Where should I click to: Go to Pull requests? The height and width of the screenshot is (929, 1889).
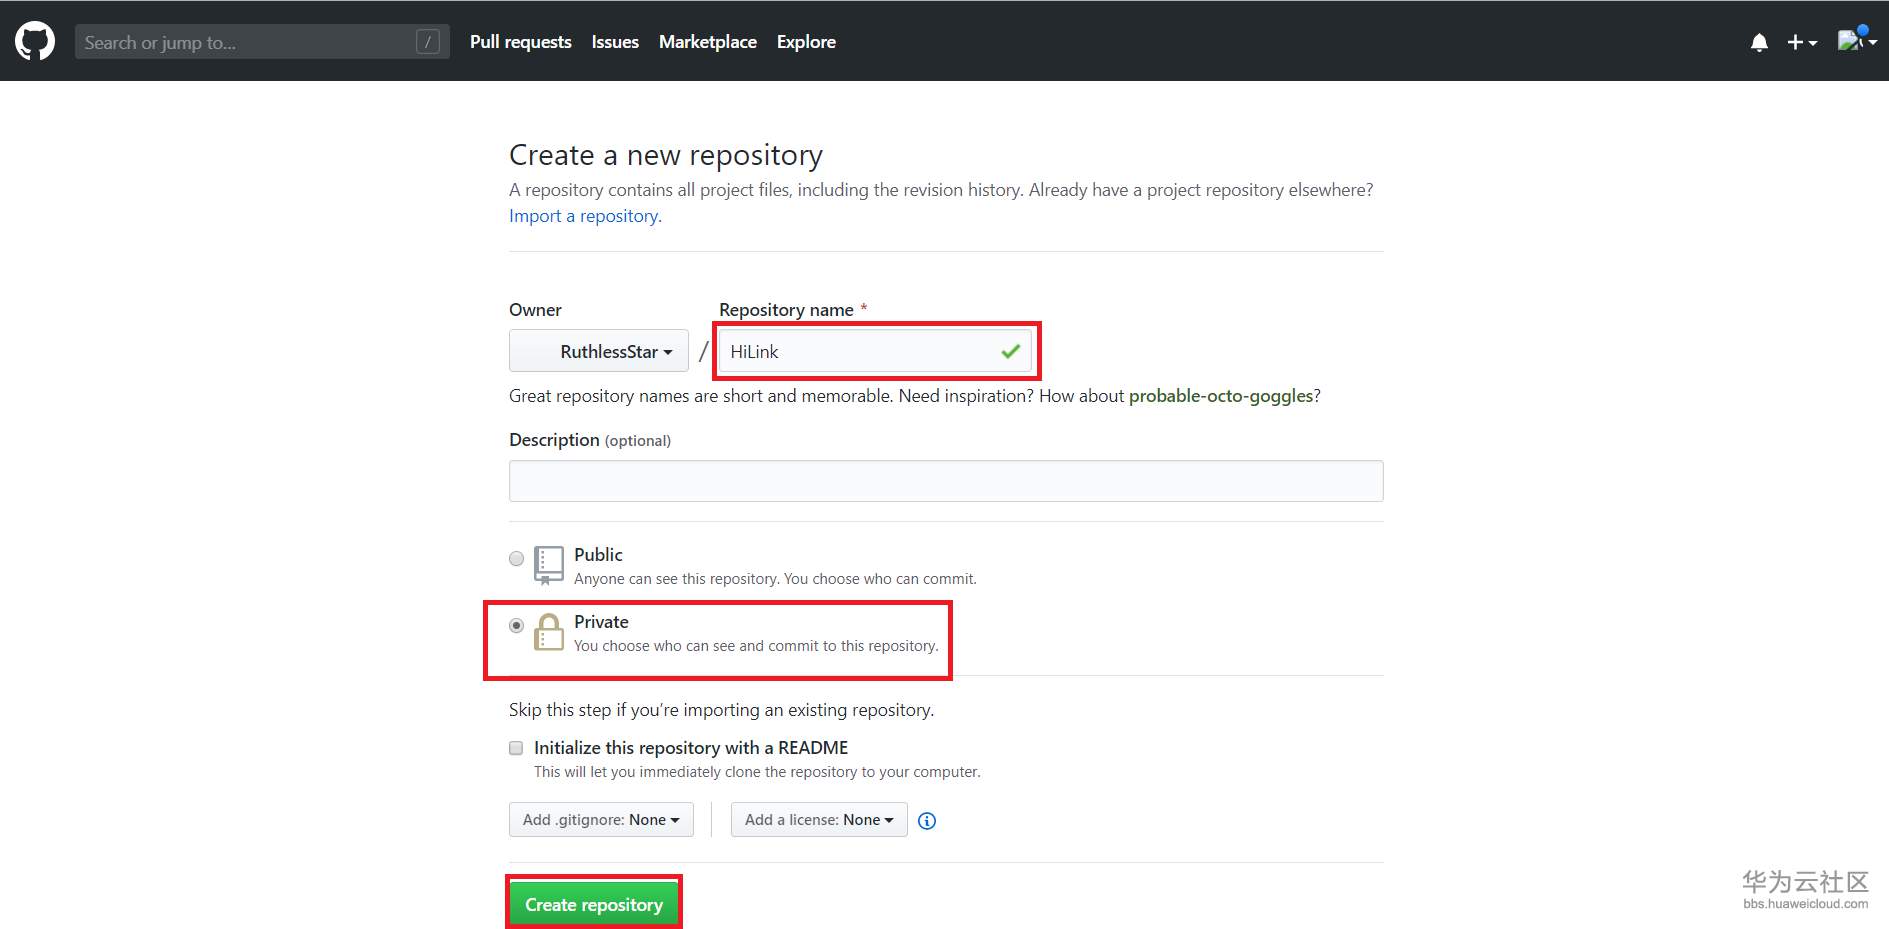(x=521, y=42)
